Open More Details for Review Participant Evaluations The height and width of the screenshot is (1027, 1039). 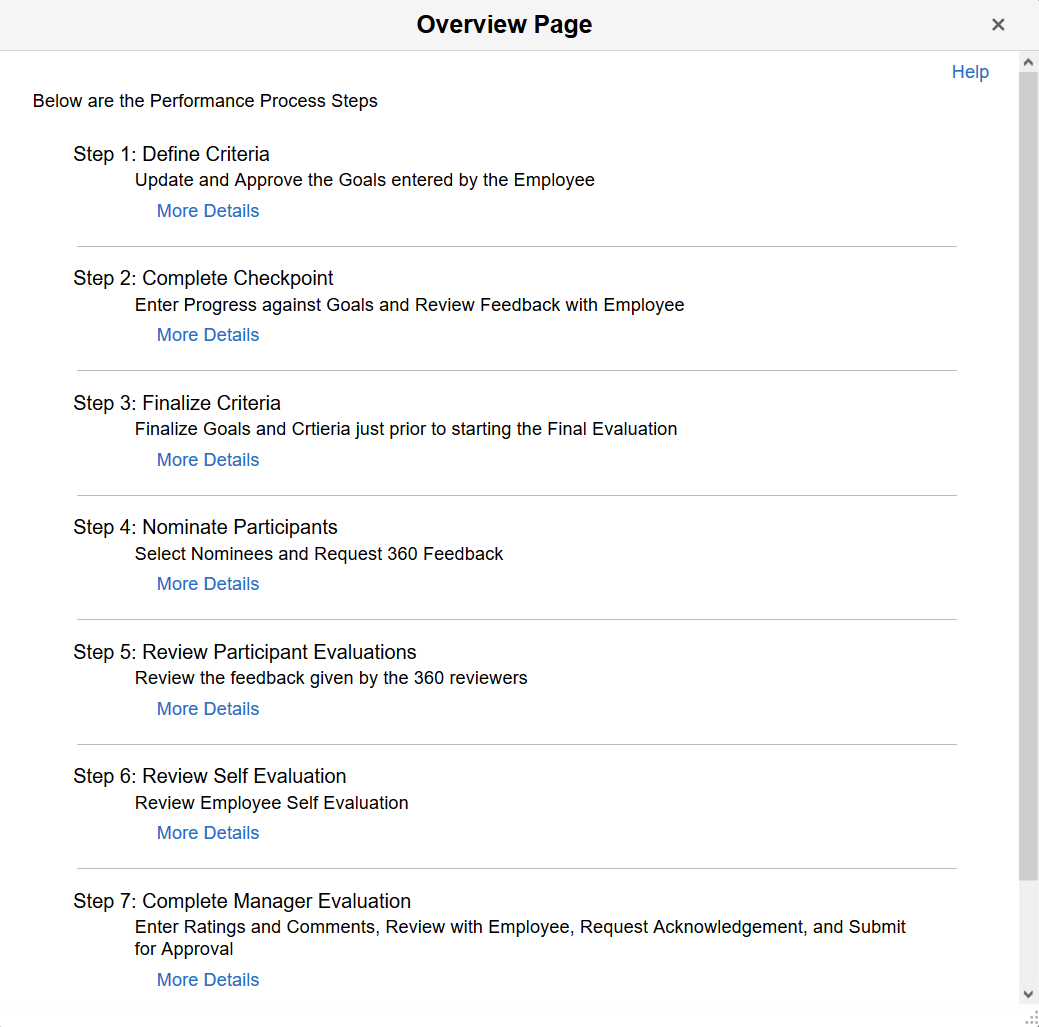pyautogui.click(x=207, y=708)
